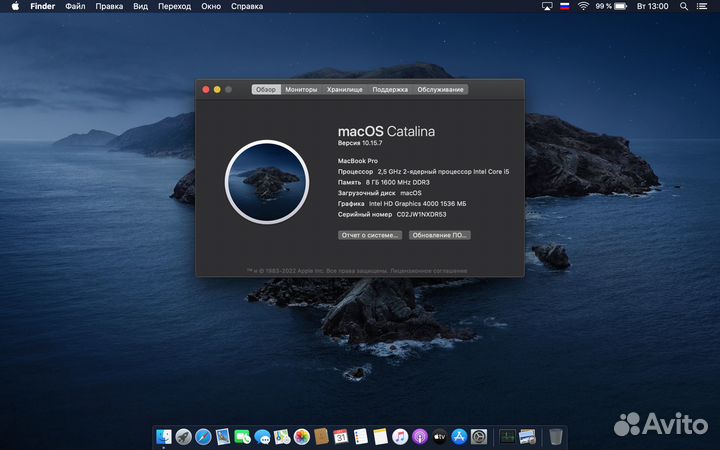Click the macOS Catalina round logo image
The height and width of the screenshot is (450, 720).
coord(267,182)
